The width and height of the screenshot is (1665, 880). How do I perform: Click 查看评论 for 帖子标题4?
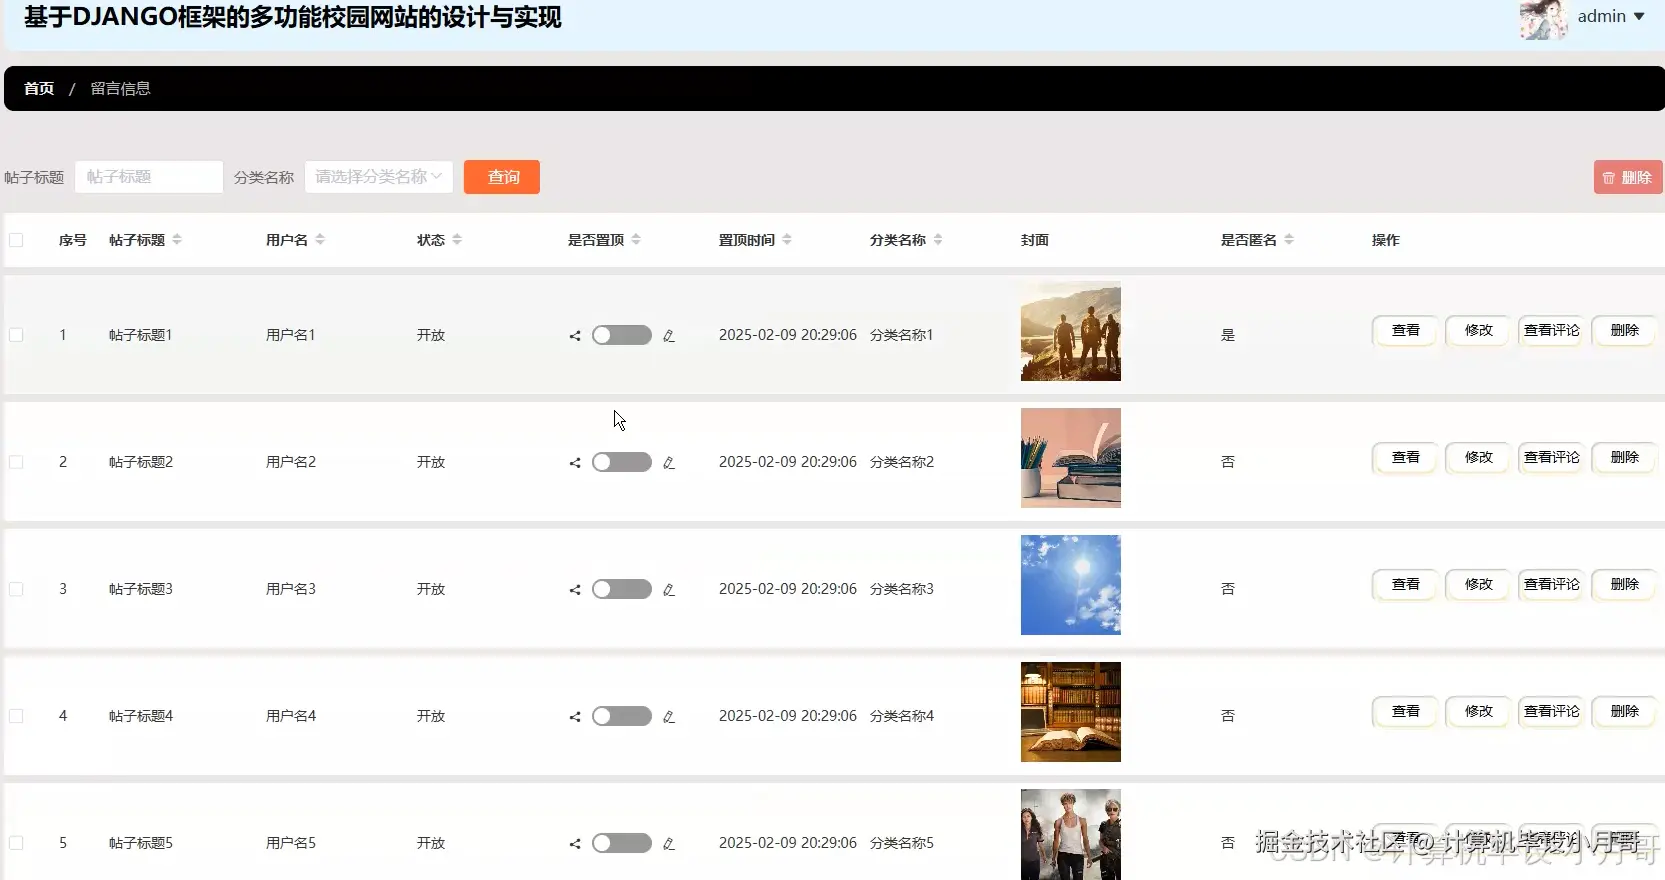(x=1551, y=711)
